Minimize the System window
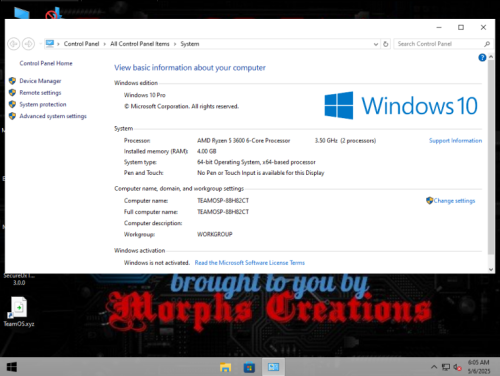500x376 pixels. tap(439, 27)
